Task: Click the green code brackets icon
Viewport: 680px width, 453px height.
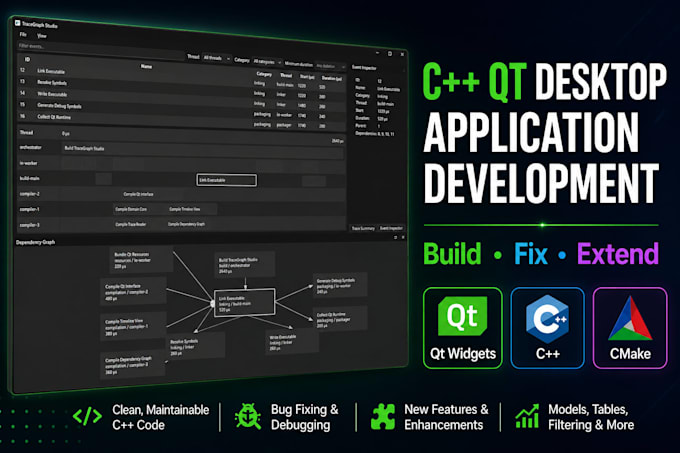Action: tap(87, 417)
